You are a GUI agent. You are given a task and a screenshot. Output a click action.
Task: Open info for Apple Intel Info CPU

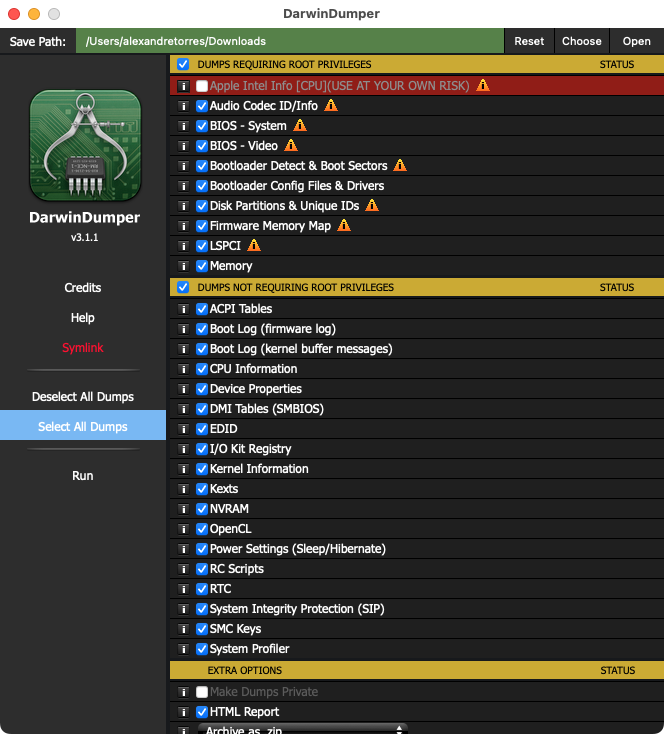(x=184, y=86)
